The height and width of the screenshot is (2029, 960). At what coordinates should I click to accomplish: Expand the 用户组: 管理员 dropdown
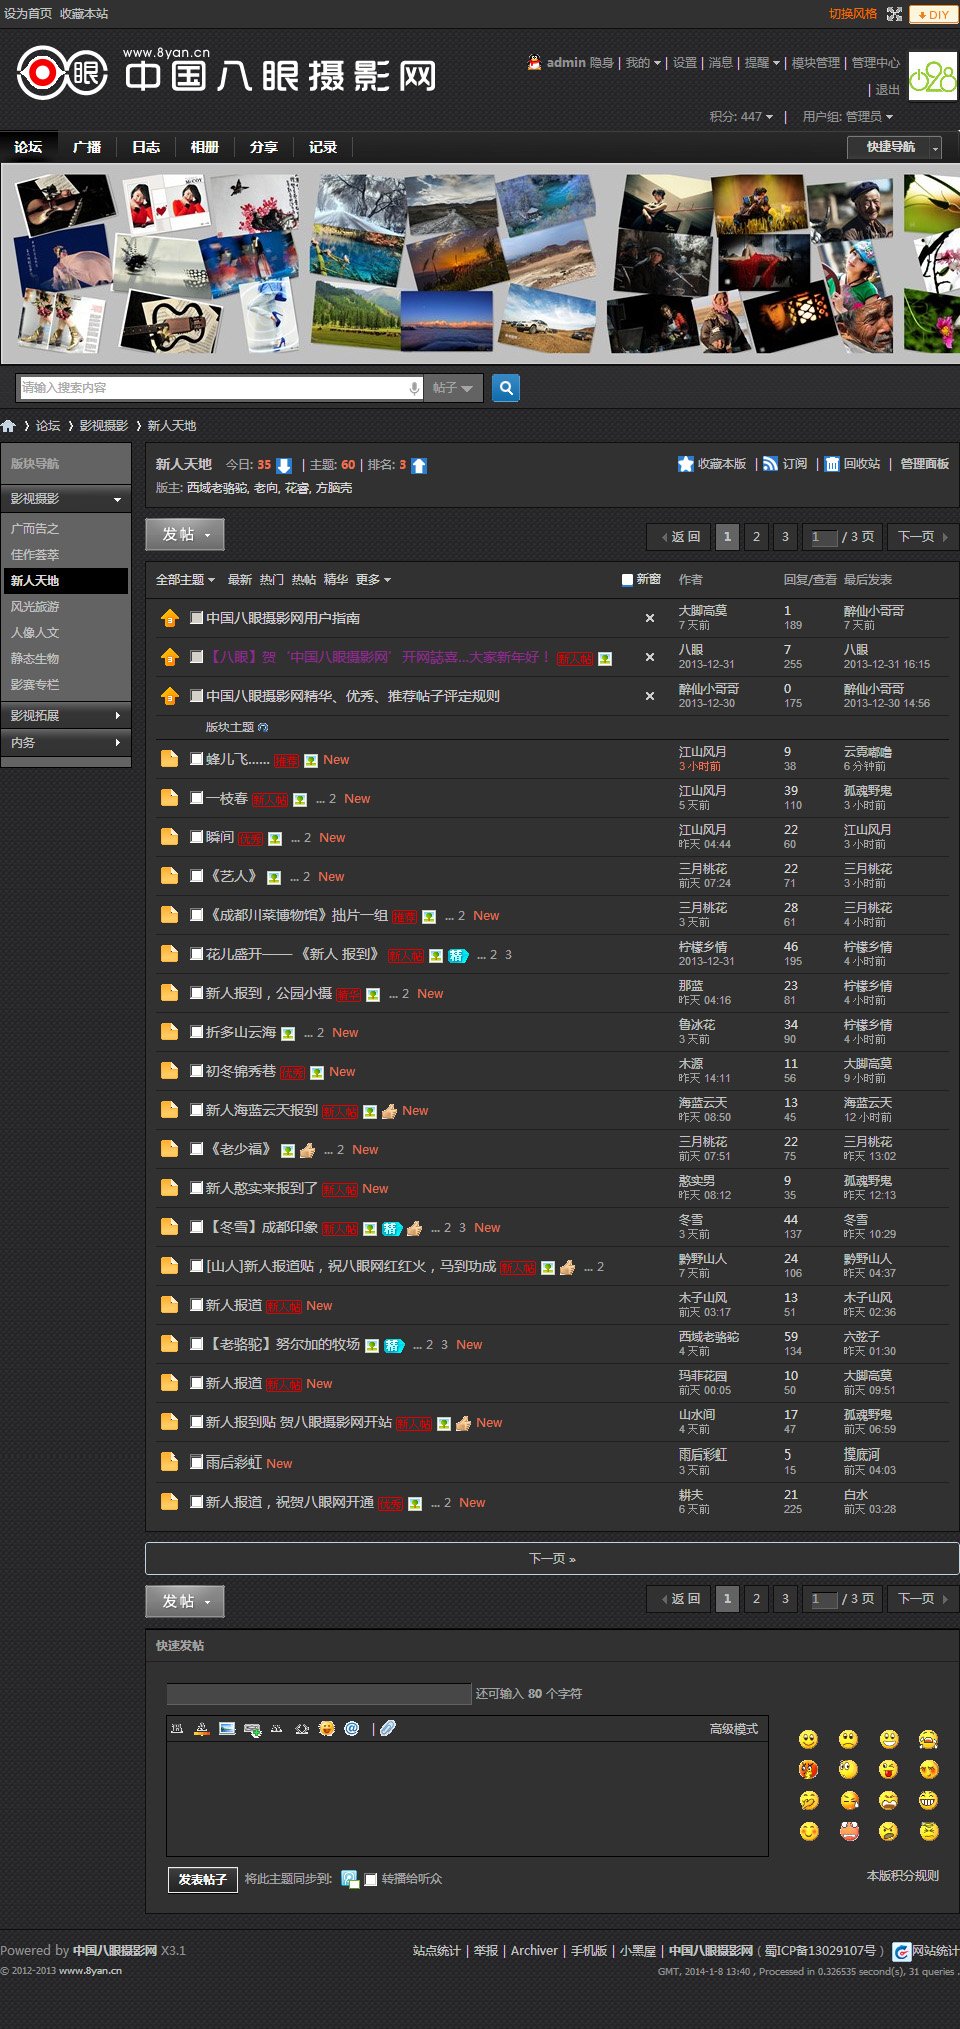847,117
